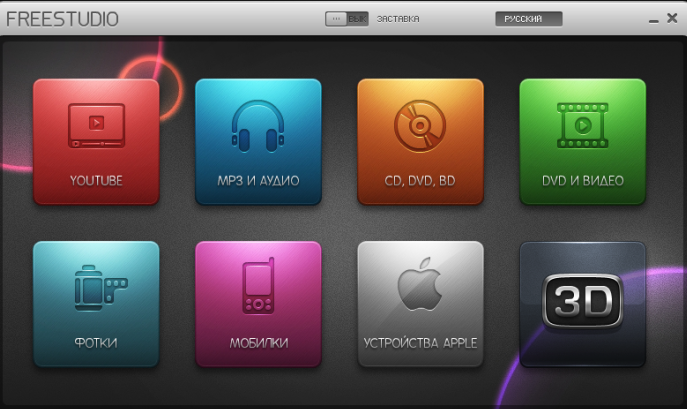This screenshot has width=687, height=409.
Task: Minimize the FreeStudio window
Action: (x=654, y=21)
